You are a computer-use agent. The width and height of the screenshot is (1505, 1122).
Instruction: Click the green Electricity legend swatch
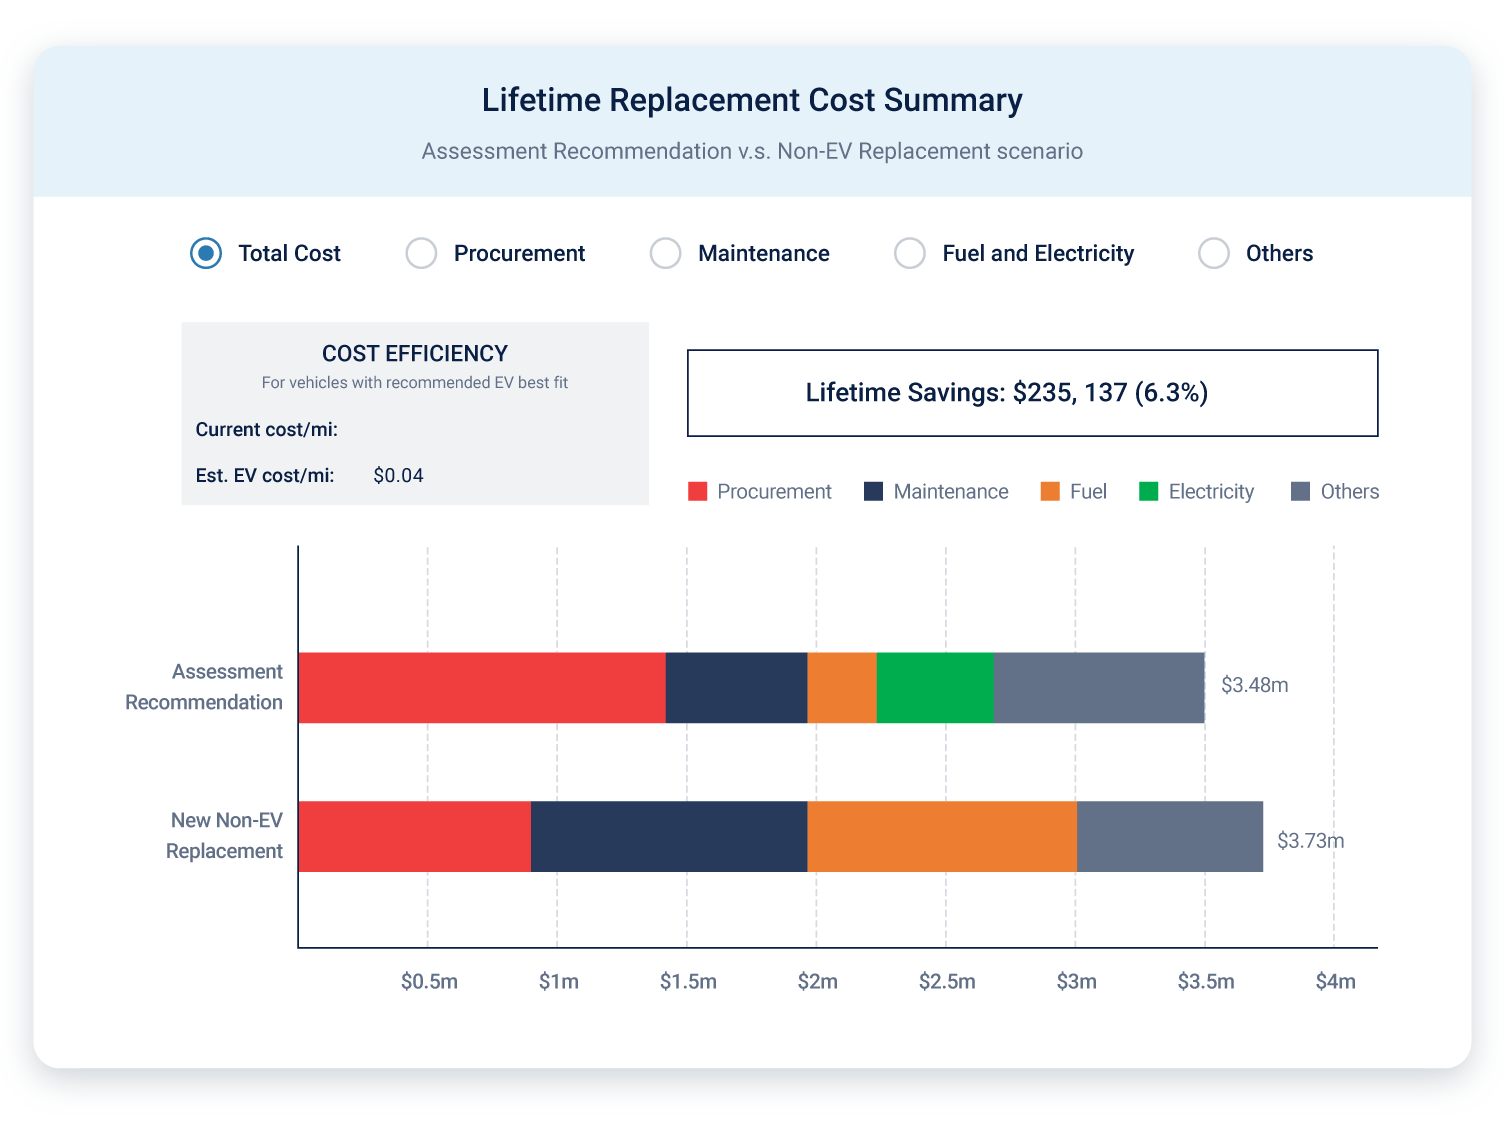point(1148,492)
